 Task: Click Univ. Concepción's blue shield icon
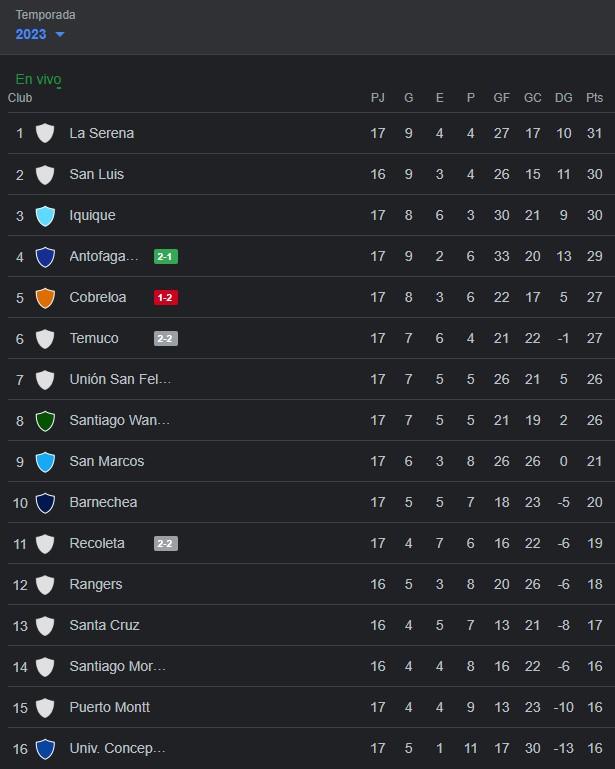pos(45,749)
